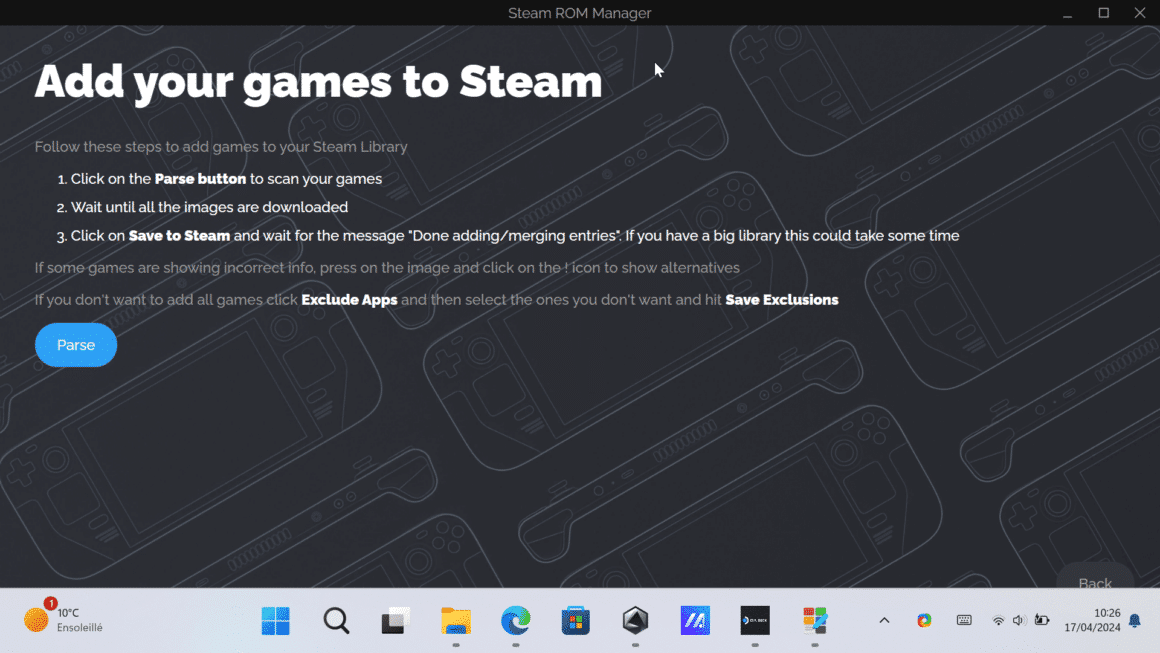Open the clock showing 10:26
Screen dimensions: 1160x653
tap(1093, 620)
